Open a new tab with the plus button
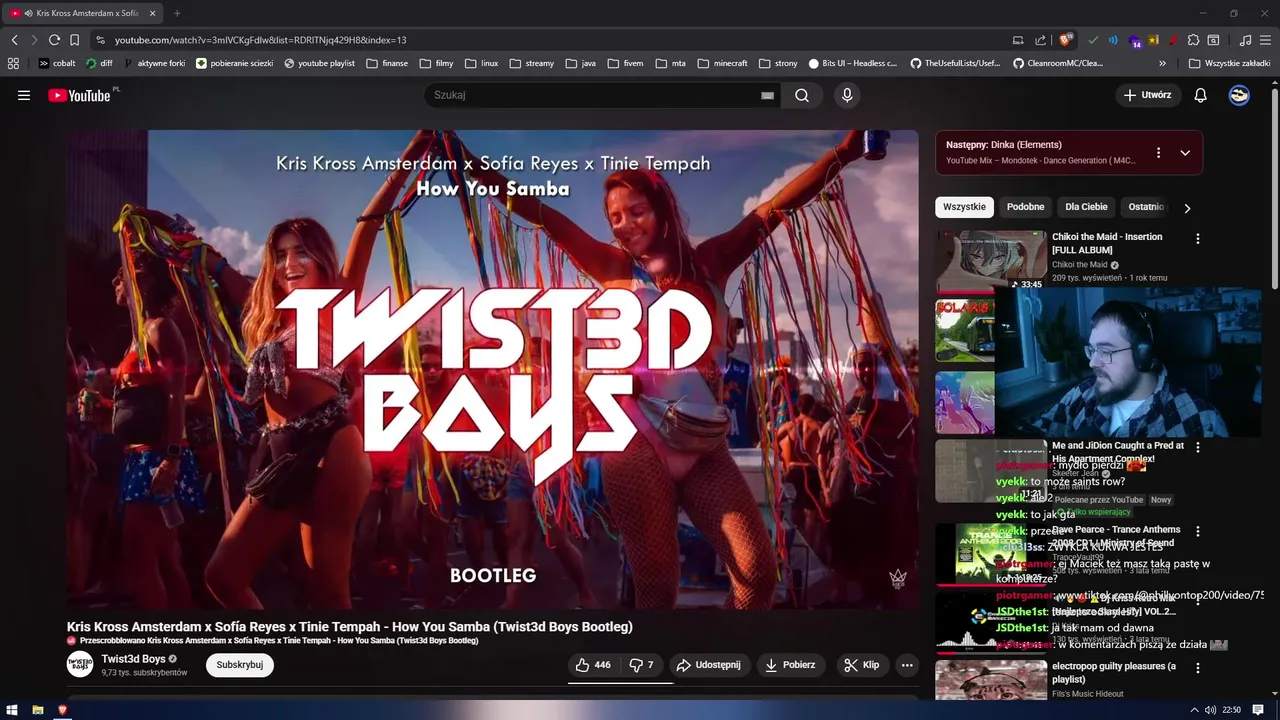This screenshot has width=1280, height=720. tap(177, 13)
